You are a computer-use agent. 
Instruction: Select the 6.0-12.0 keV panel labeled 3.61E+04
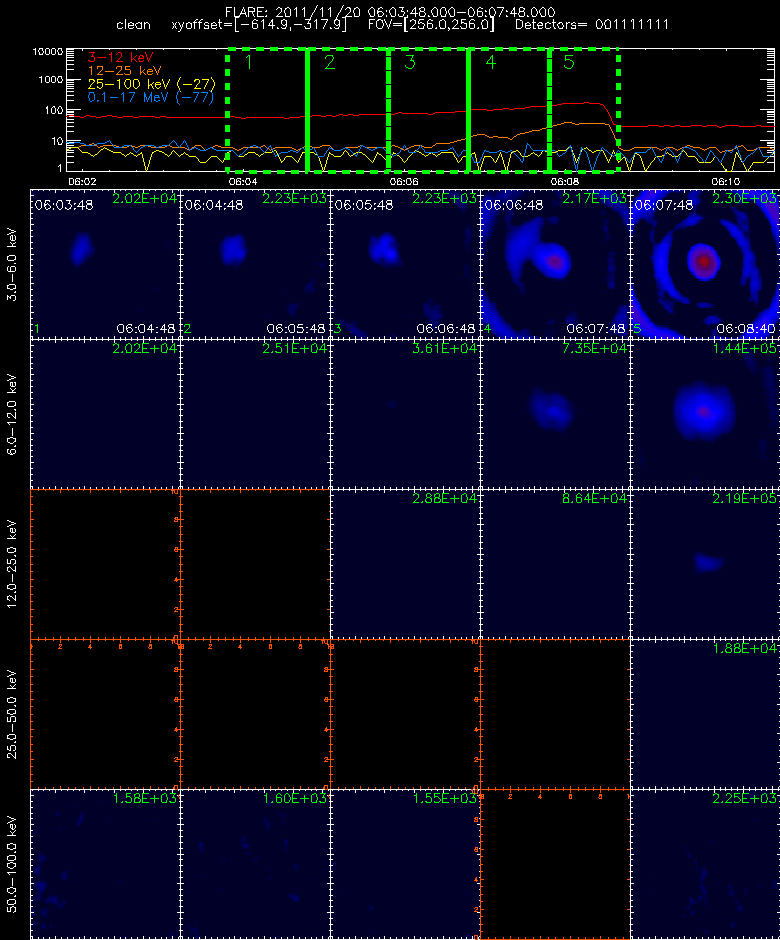(405, 414)
